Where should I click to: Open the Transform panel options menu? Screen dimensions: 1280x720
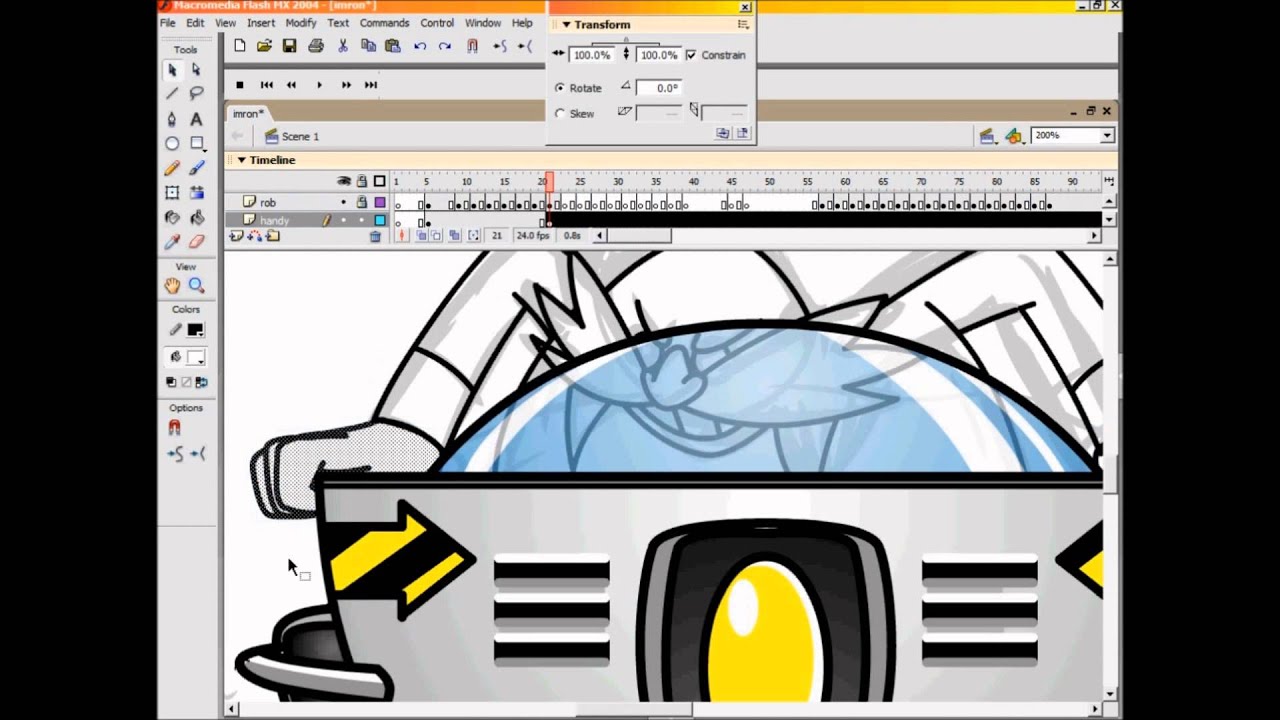pyautogui.click(x=743, y=24)
